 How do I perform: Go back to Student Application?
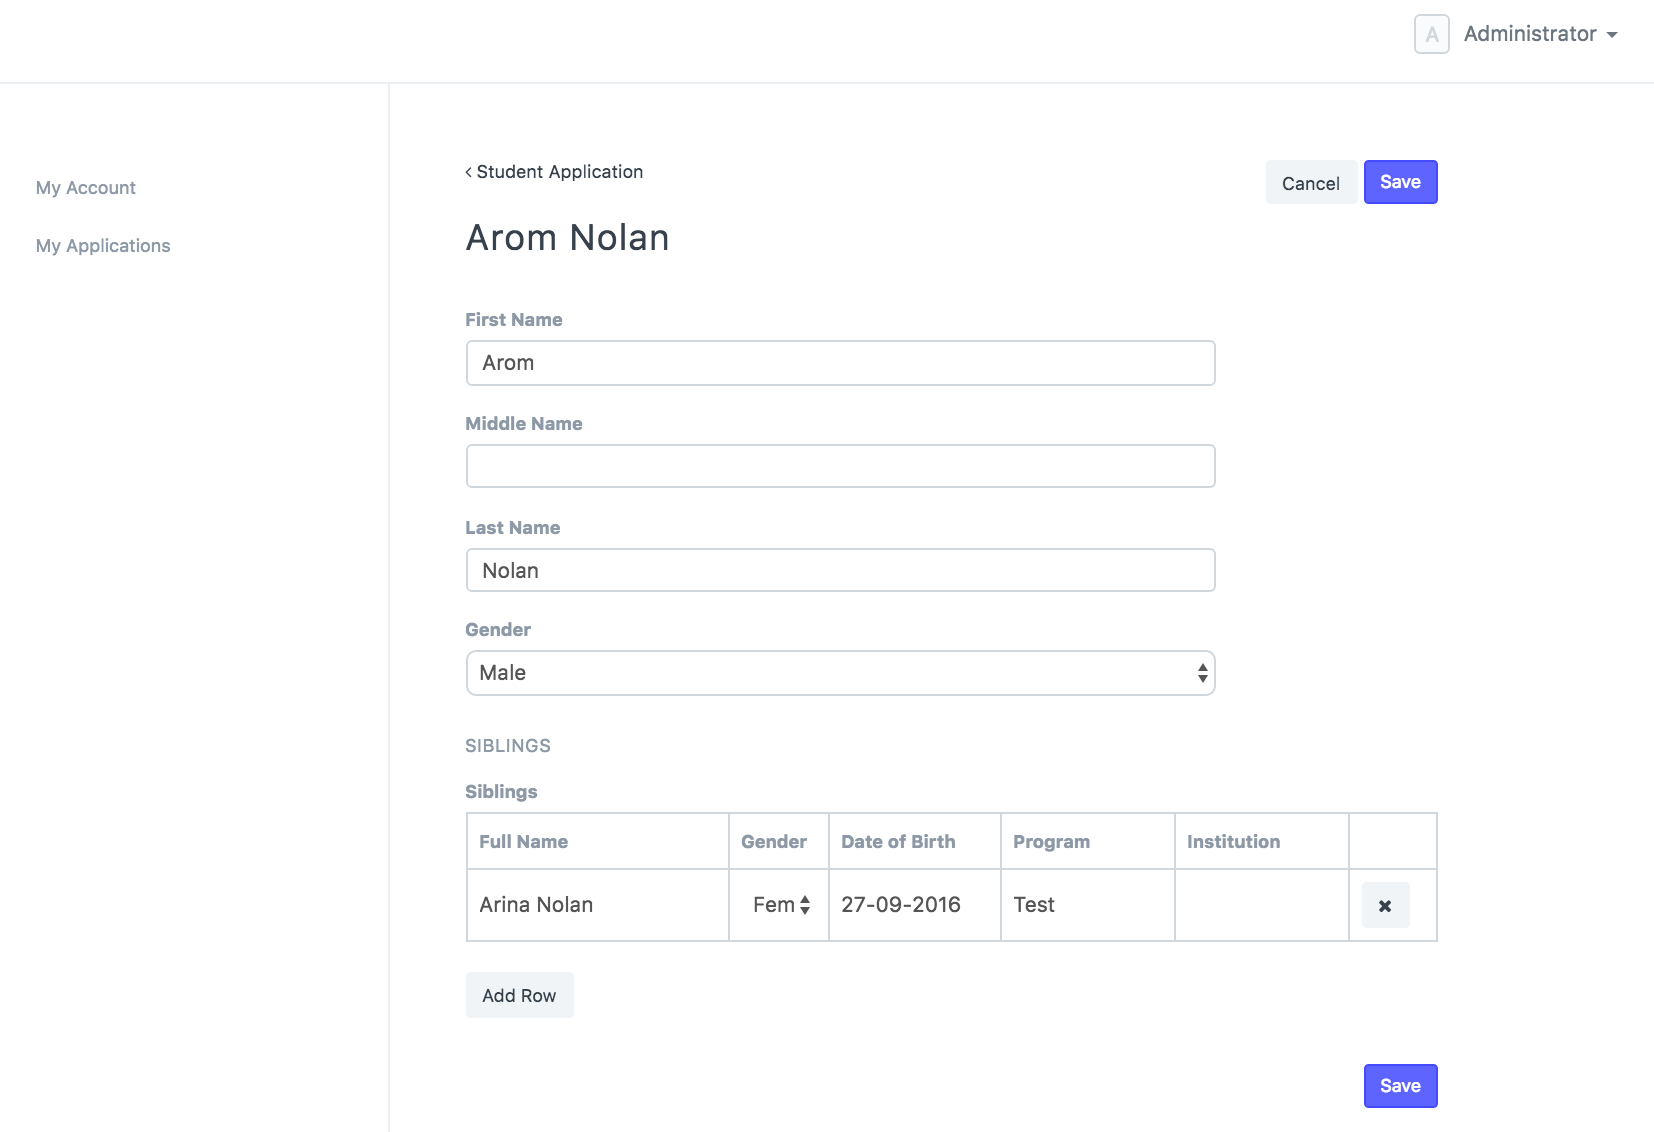(558, 171)
